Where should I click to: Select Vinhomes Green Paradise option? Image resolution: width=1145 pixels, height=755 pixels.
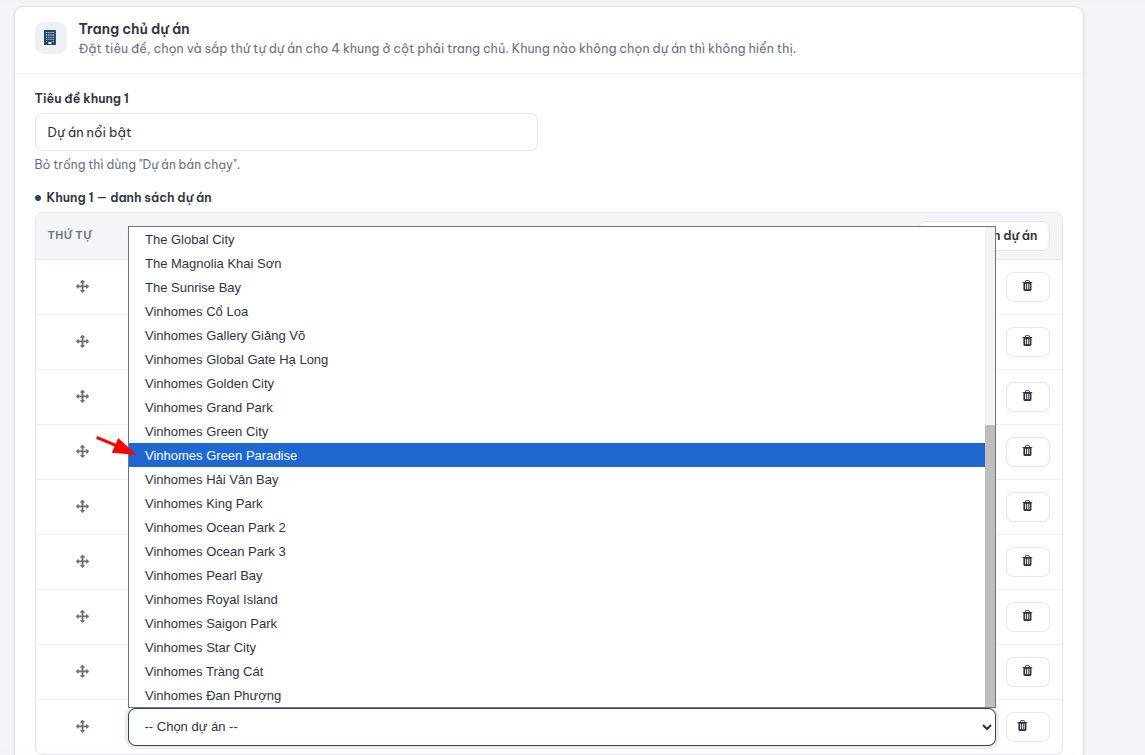click(x=556, y=456)
